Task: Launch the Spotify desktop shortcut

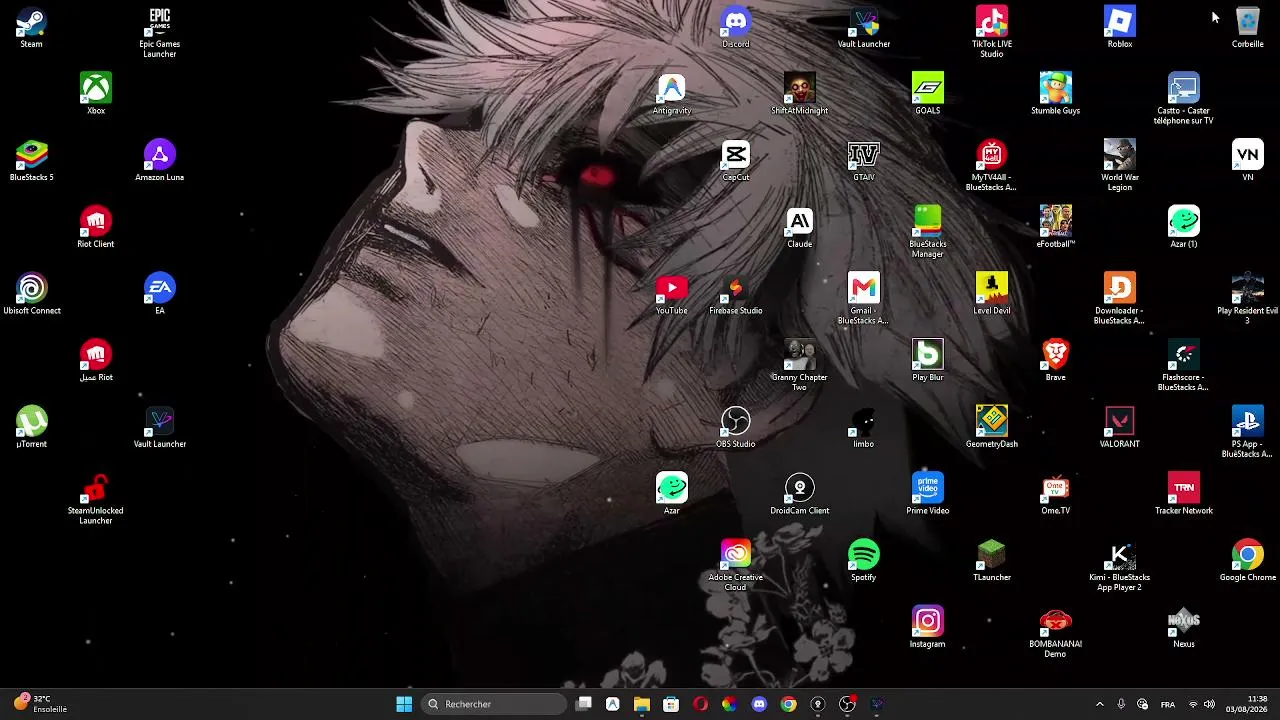Action: pos(864,561)
